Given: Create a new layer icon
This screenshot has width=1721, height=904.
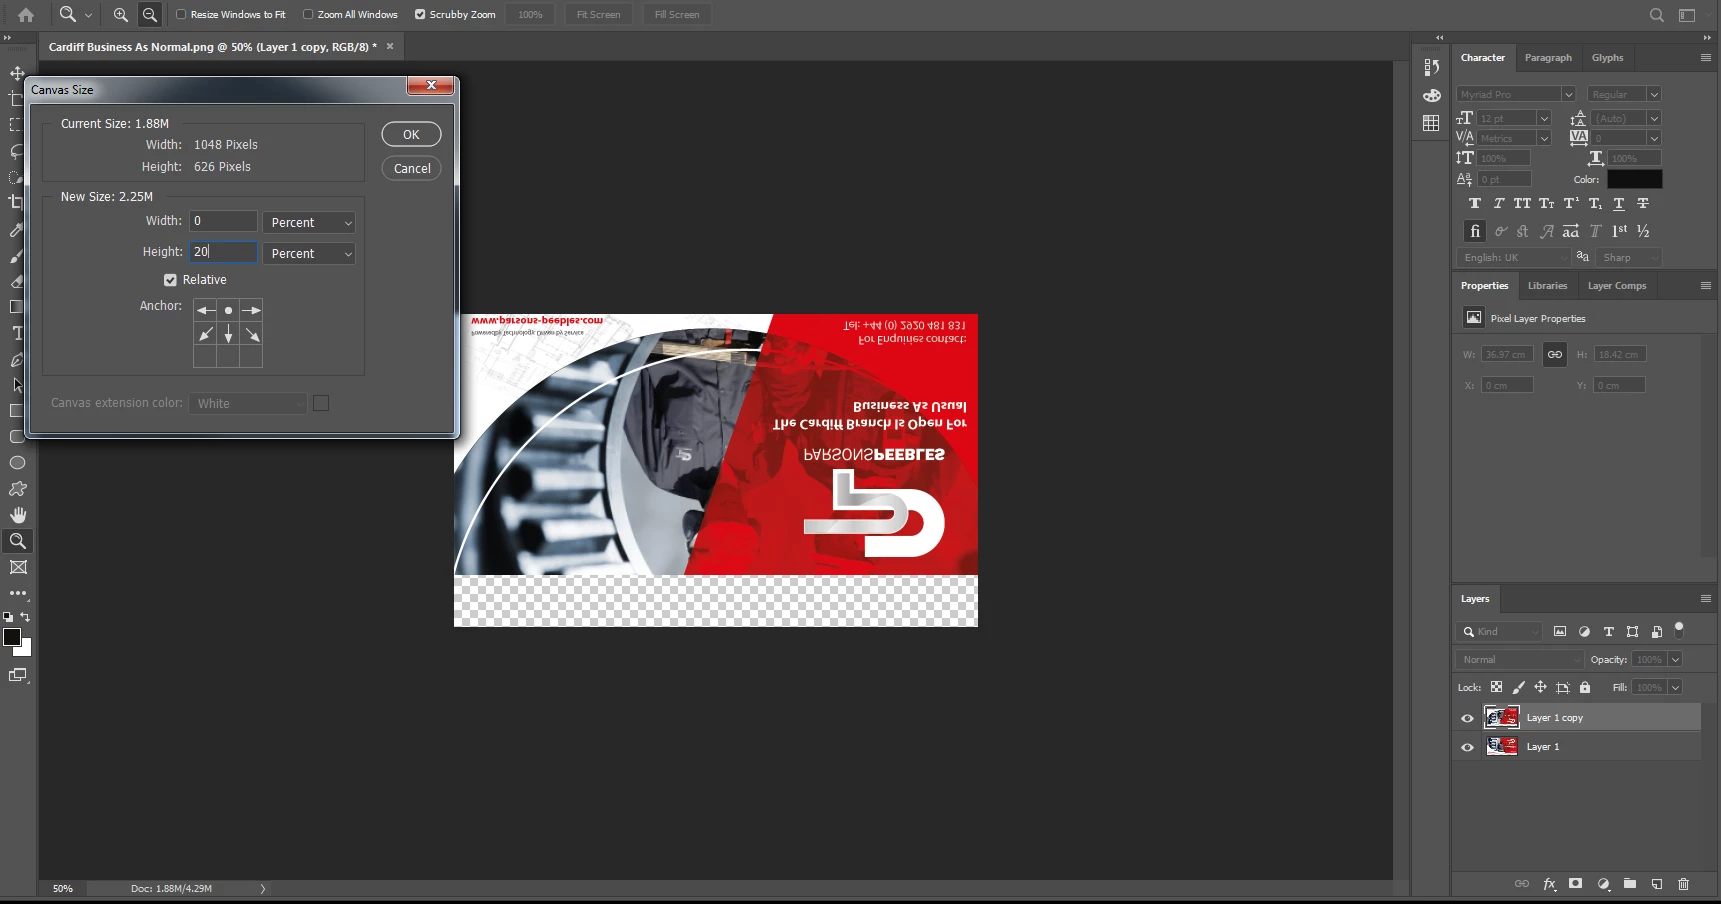Looking at the screenshot, I should click(x=1656, y=884).
